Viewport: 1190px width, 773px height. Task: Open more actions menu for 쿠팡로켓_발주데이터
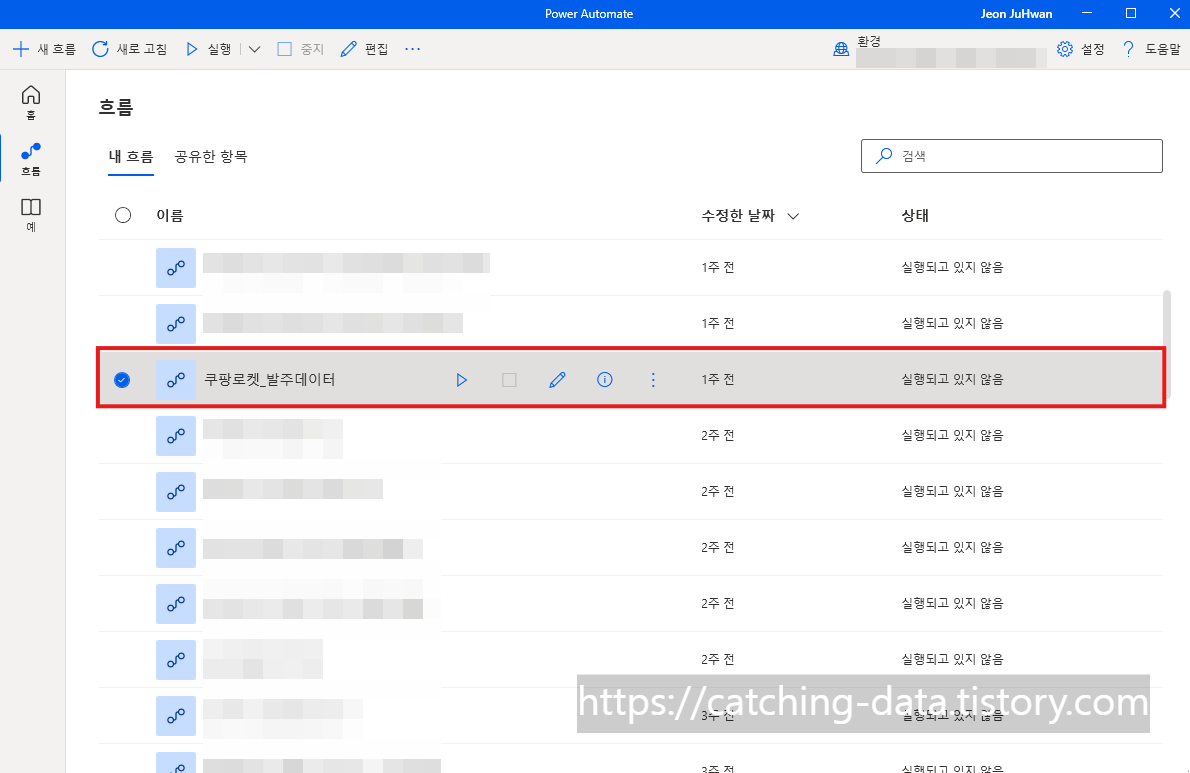653,380
